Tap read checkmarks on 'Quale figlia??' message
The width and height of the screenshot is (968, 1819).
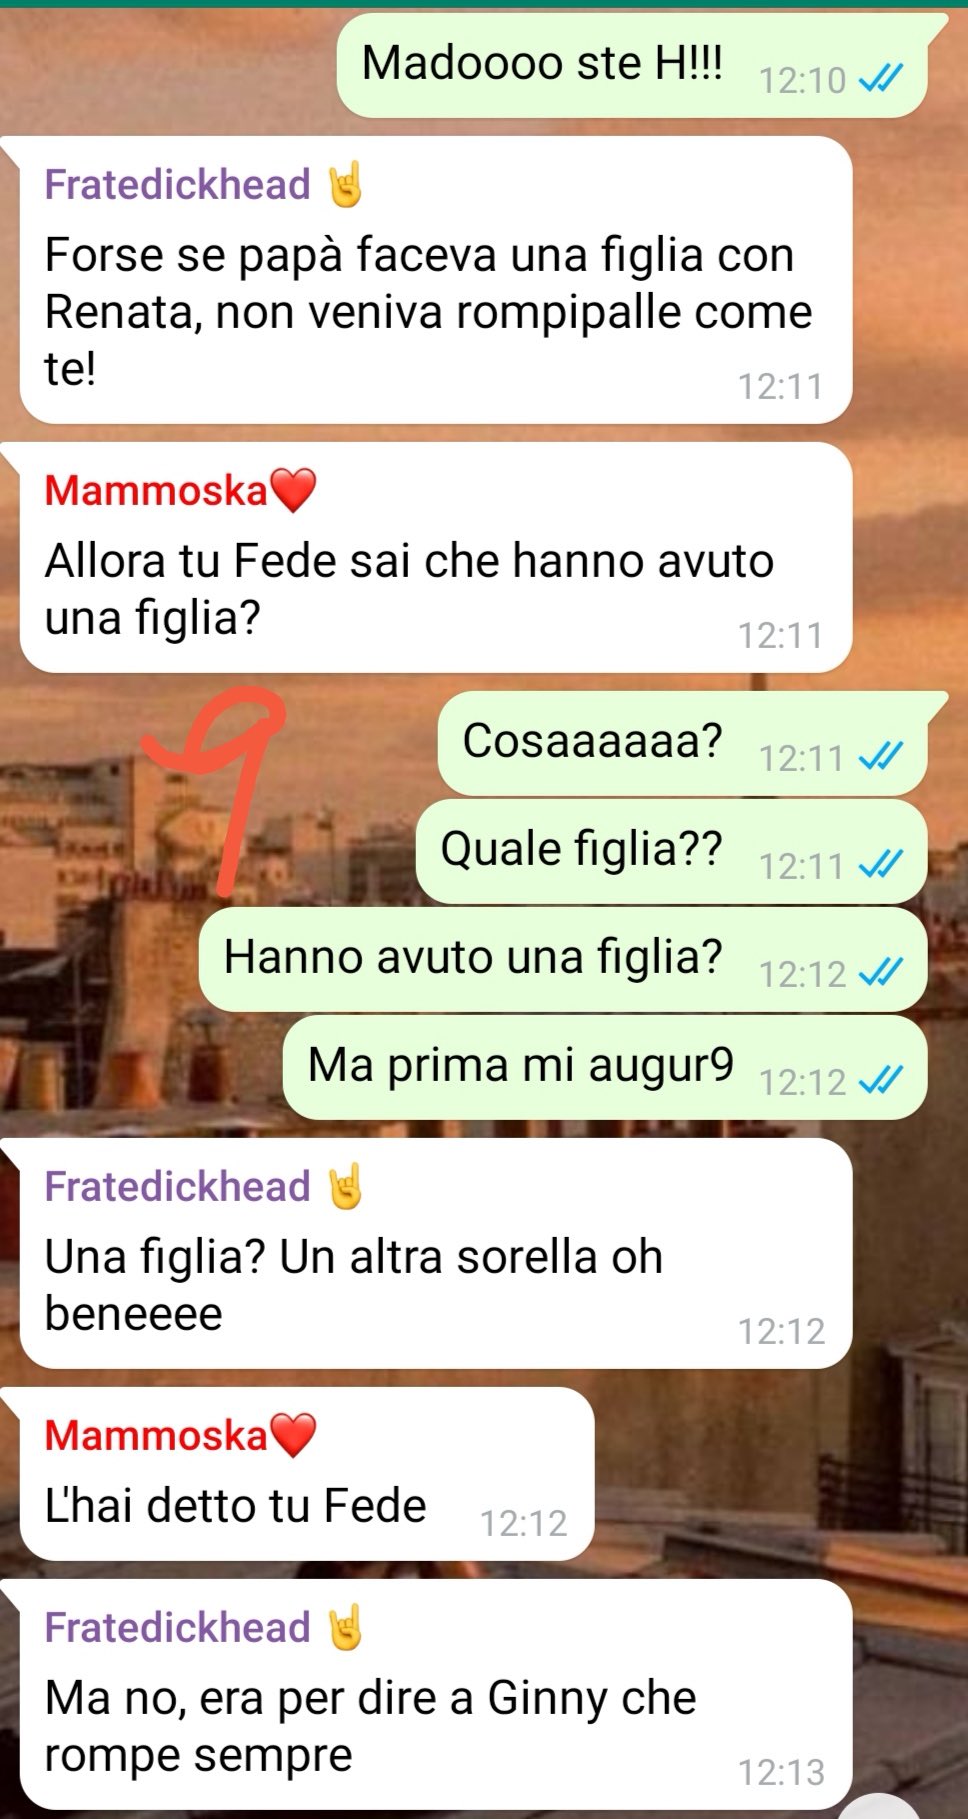(x=881, y=865)
